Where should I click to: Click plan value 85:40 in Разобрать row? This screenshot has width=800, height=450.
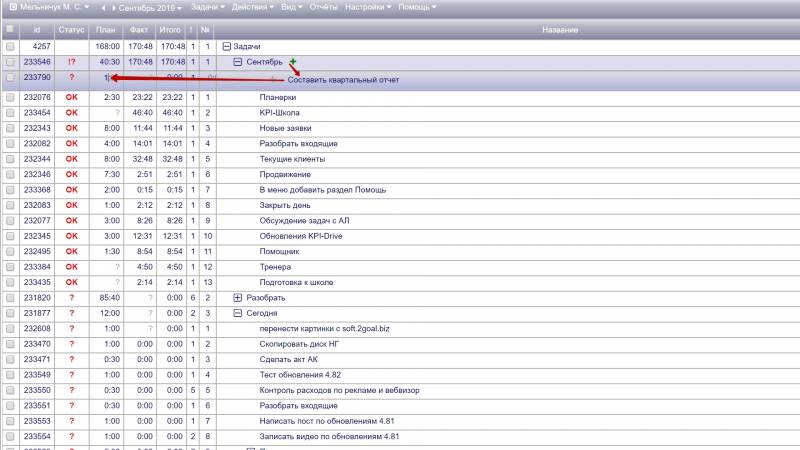(x=110, y=298)
